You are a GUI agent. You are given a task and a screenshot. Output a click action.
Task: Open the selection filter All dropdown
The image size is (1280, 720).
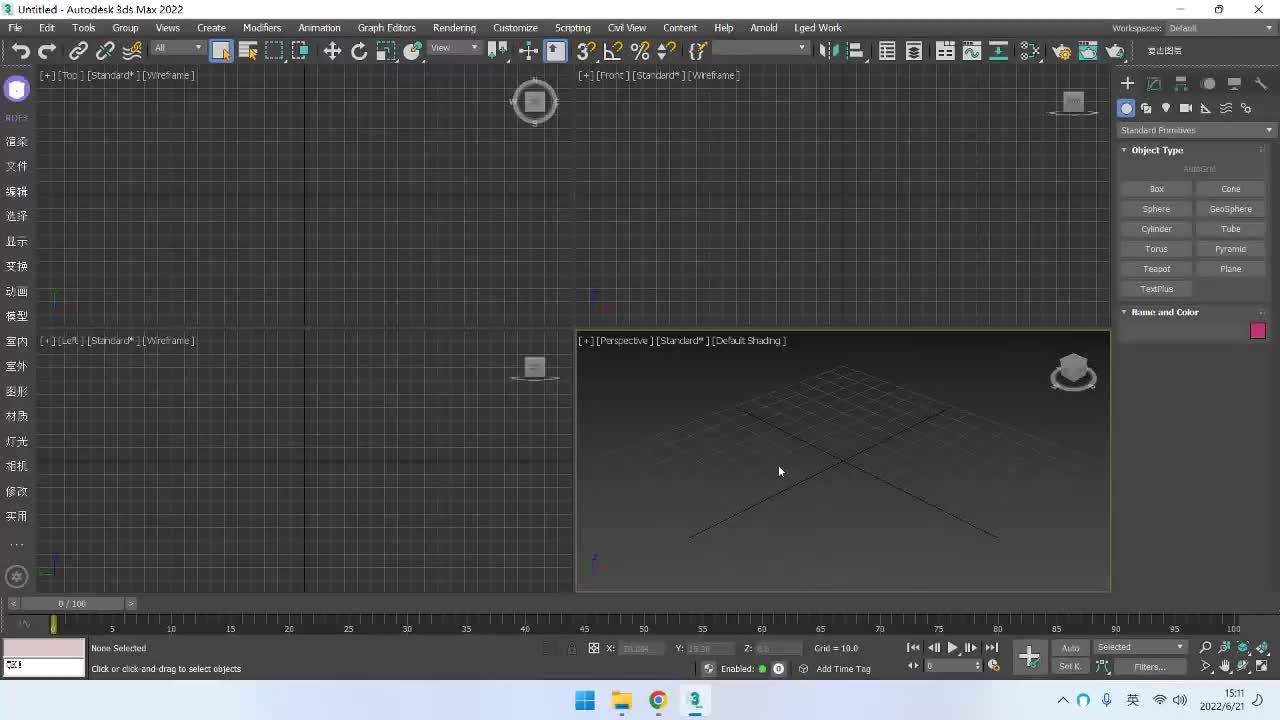(178, 48)
